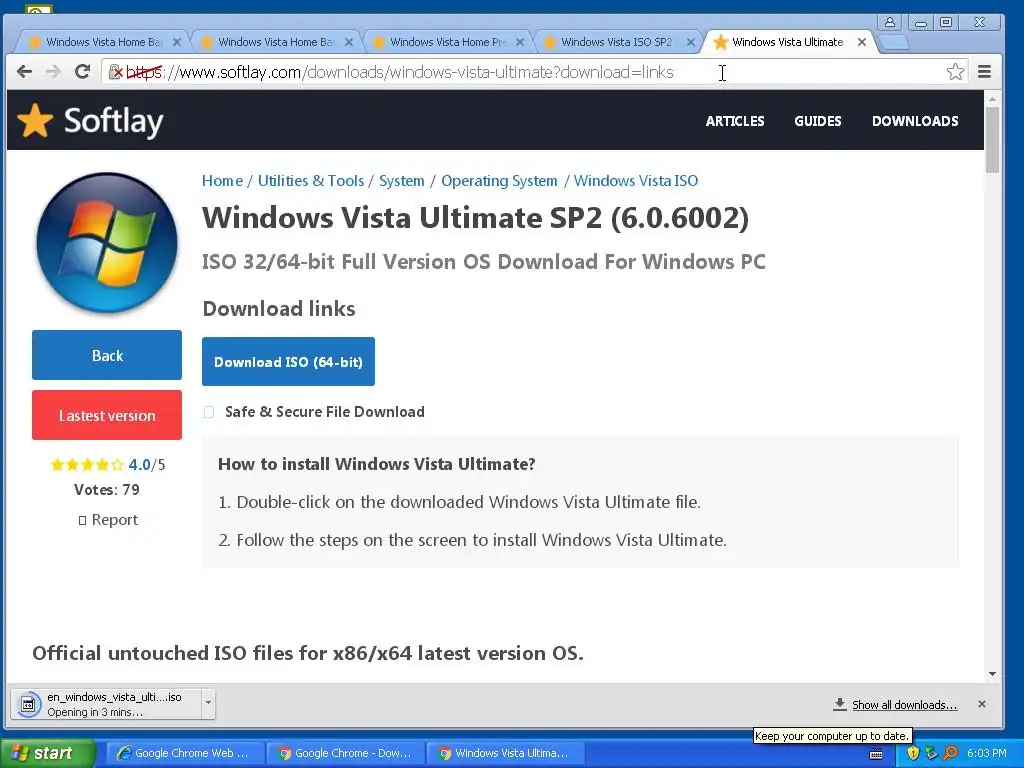
Task: Click the keyboard icon in system tray
Action: tap(876, 754)
